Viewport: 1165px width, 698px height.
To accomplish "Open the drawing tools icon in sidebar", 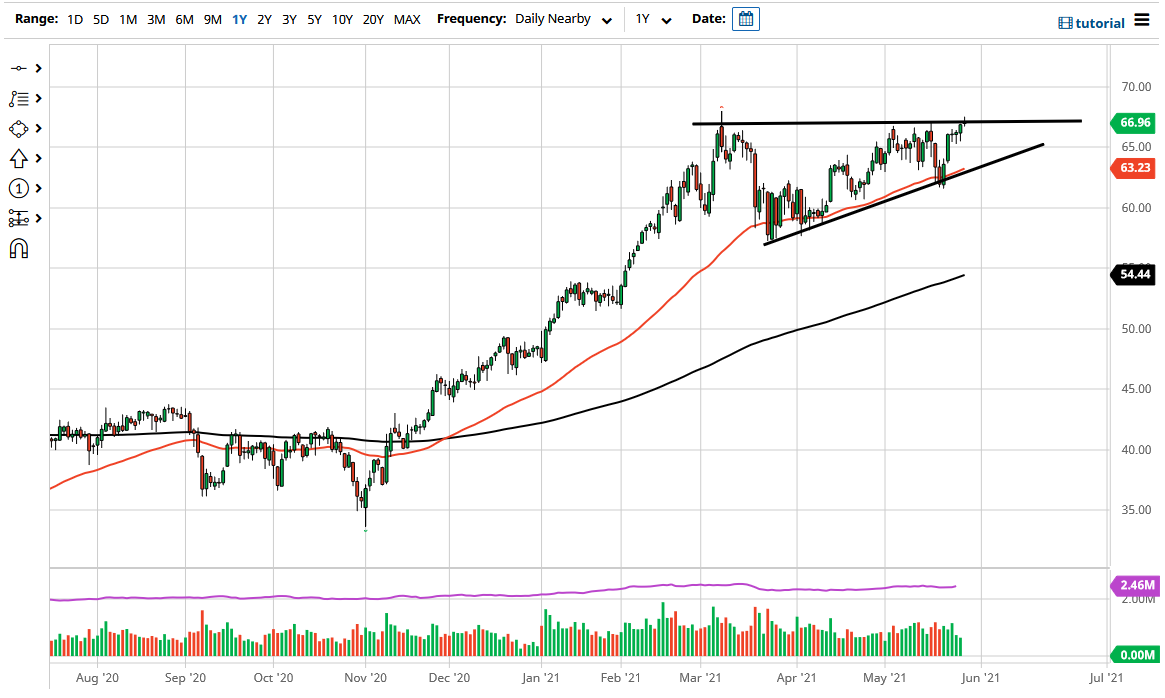I will click(x=20, y=68).
